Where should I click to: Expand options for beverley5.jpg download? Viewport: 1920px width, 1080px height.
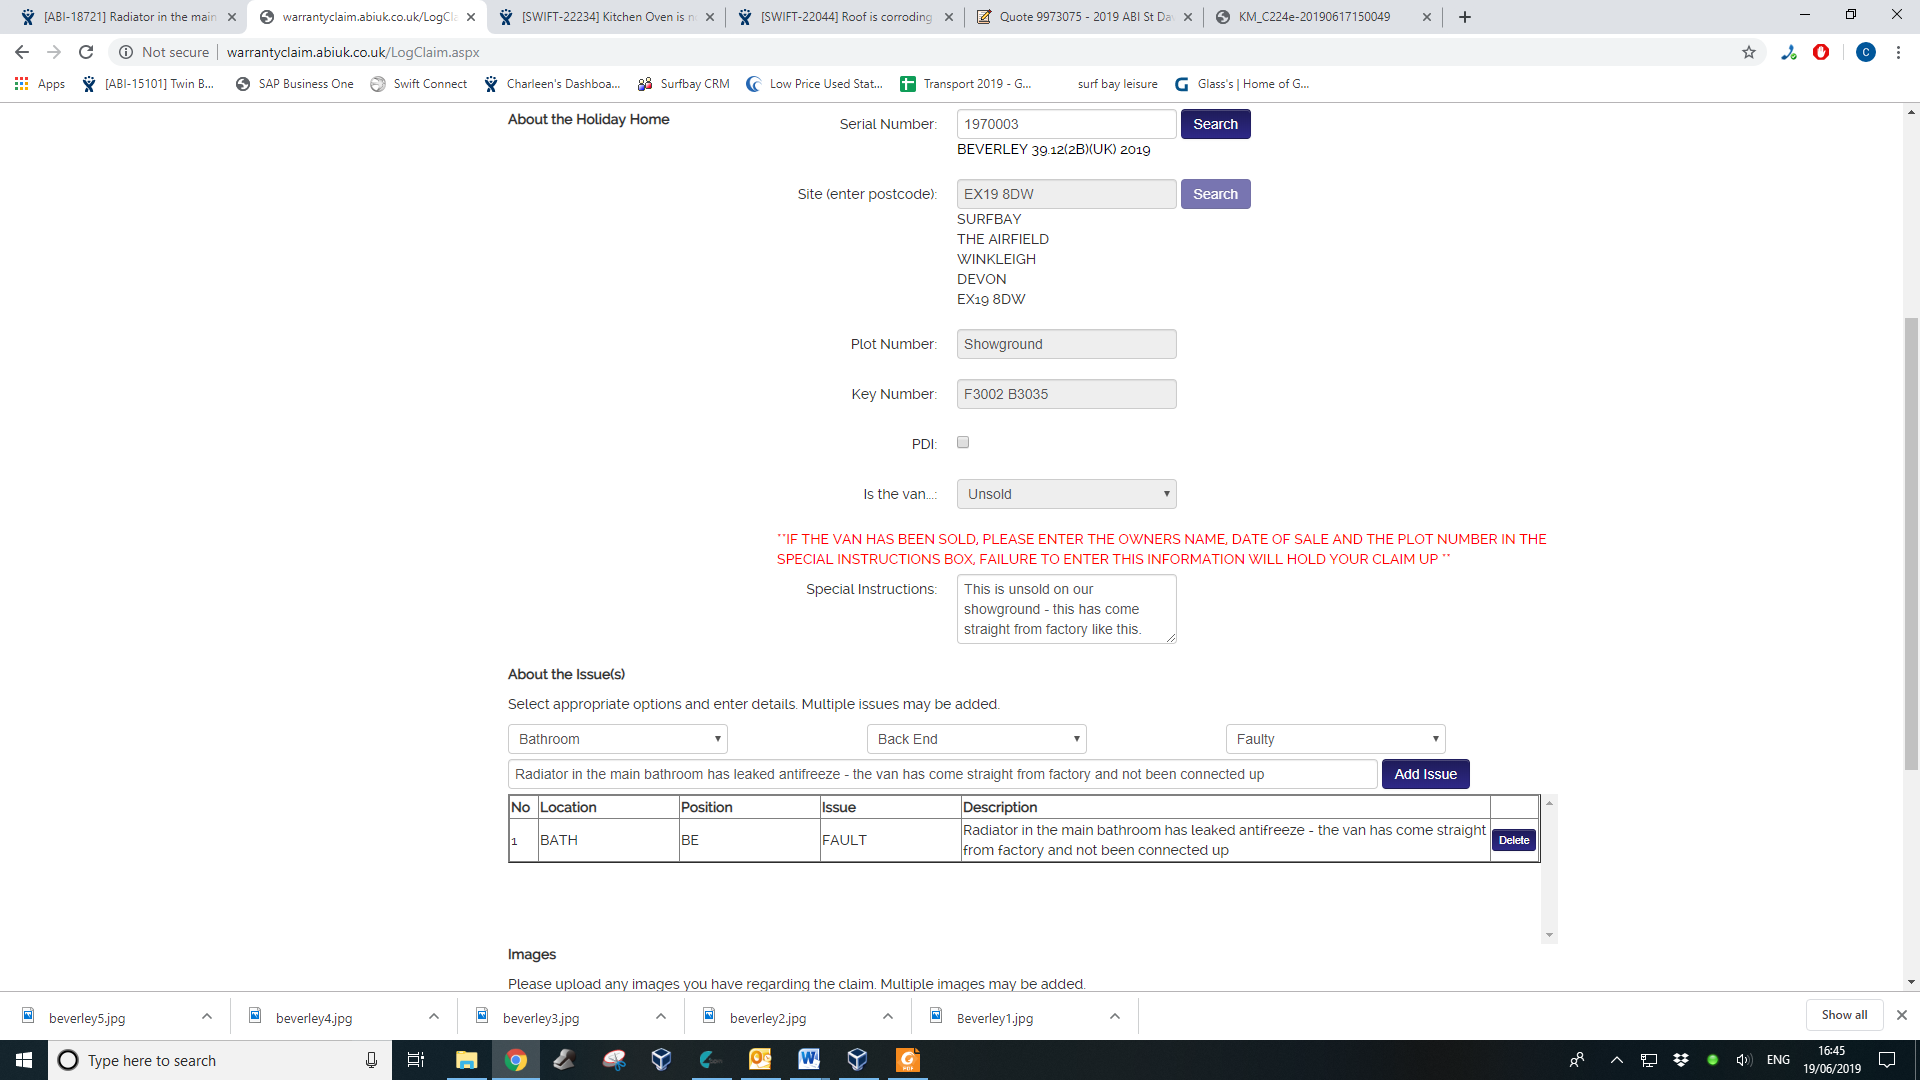[x=207, y=1017]
